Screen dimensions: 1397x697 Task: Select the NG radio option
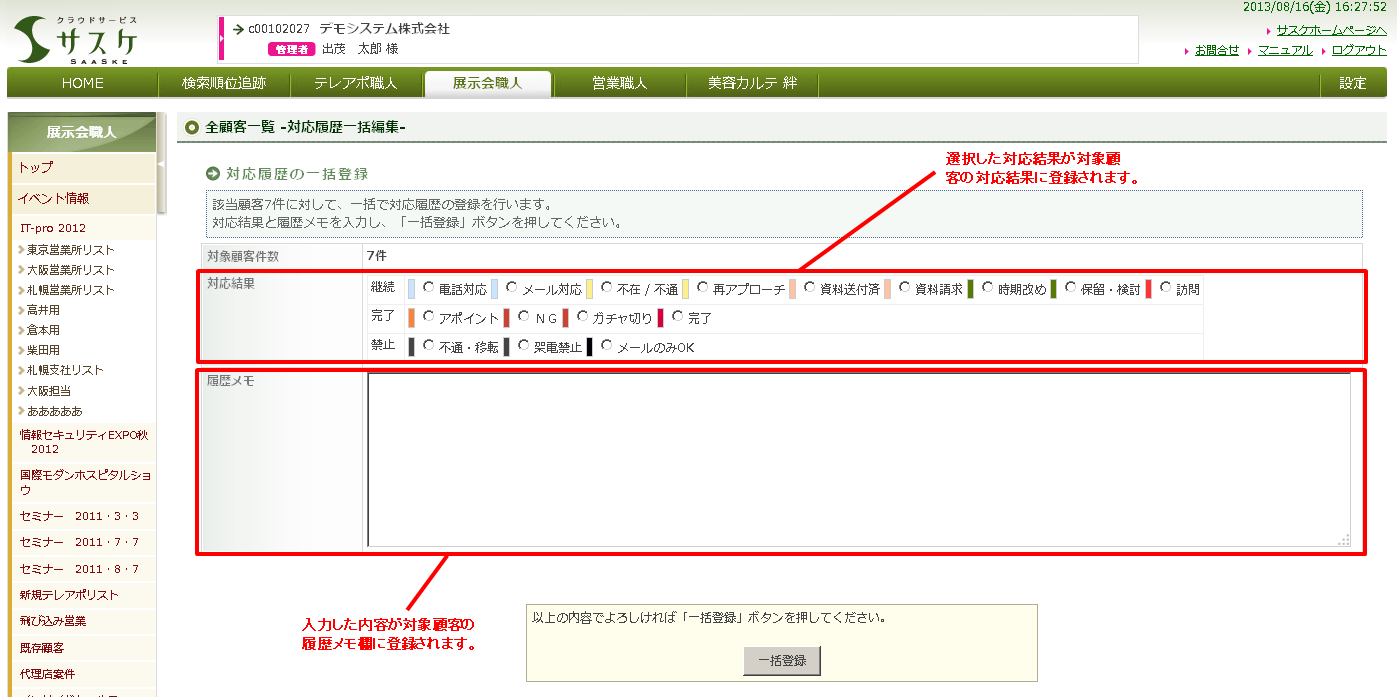coord(525,317)
